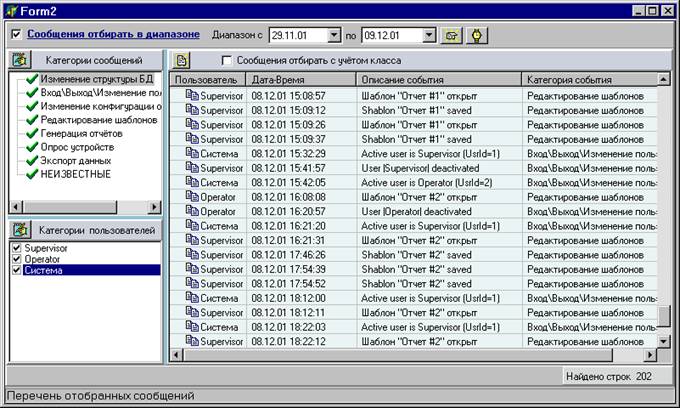Toggle checkmark for Опрос устройств

32,147
